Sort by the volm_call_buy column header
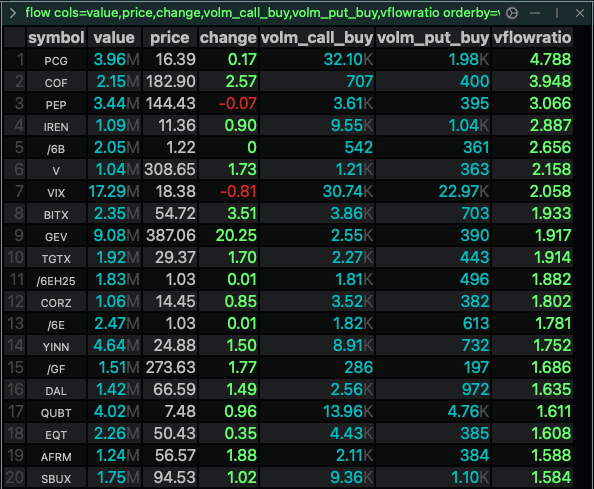Image resolution: width=594 pixels, height=489 pixels. [317, 37]
